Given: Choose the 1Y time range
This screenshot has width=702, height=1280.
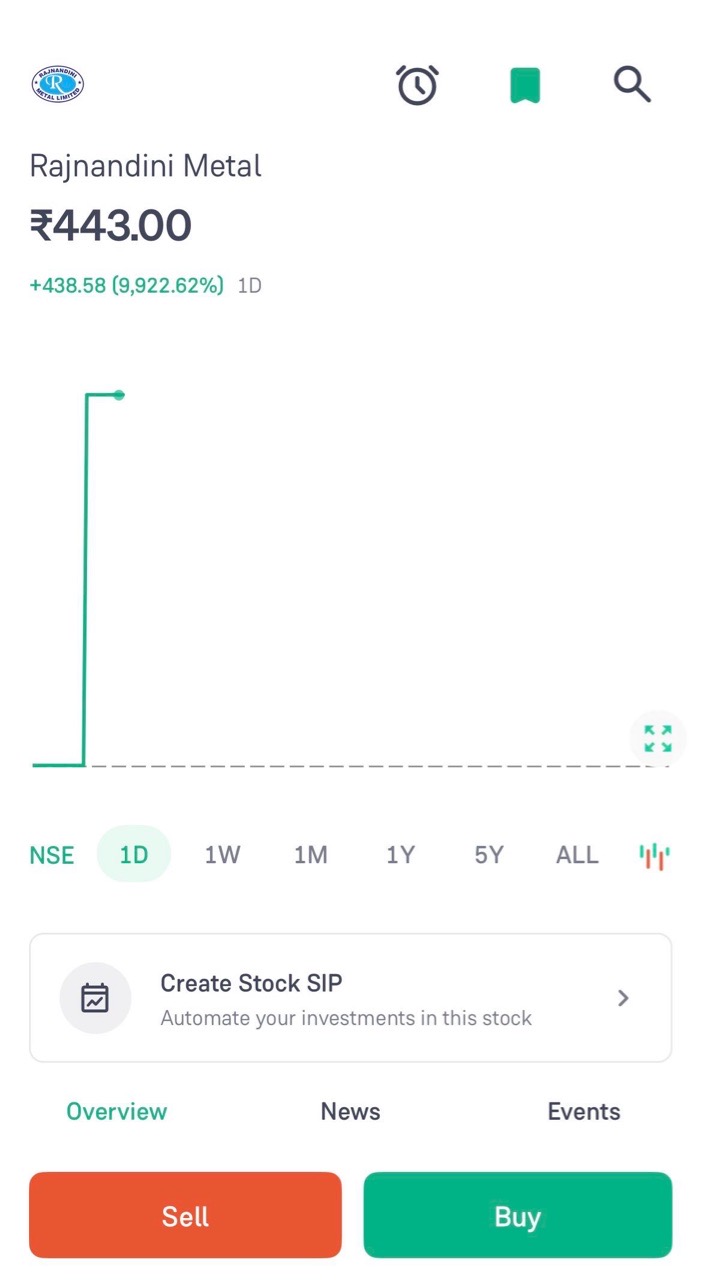Looking at the screenshot, I should tap(400, 855).
